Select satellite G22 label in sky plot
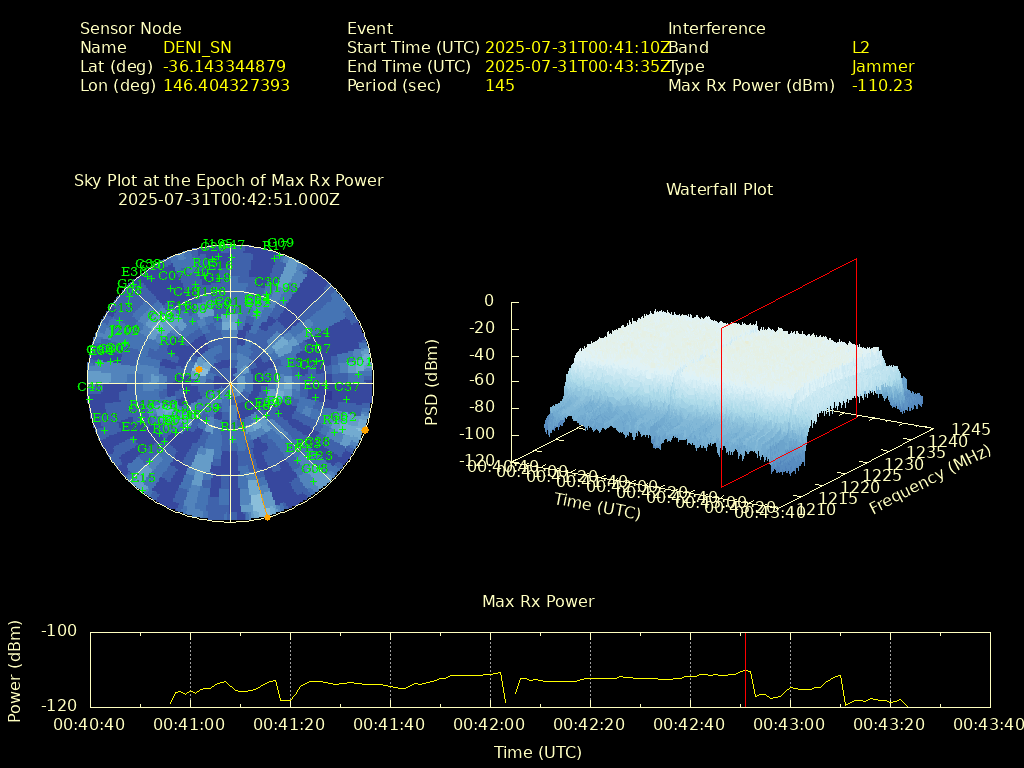Image resolution: width=1024 pixels, height=768 pixels. coord(185,378)
